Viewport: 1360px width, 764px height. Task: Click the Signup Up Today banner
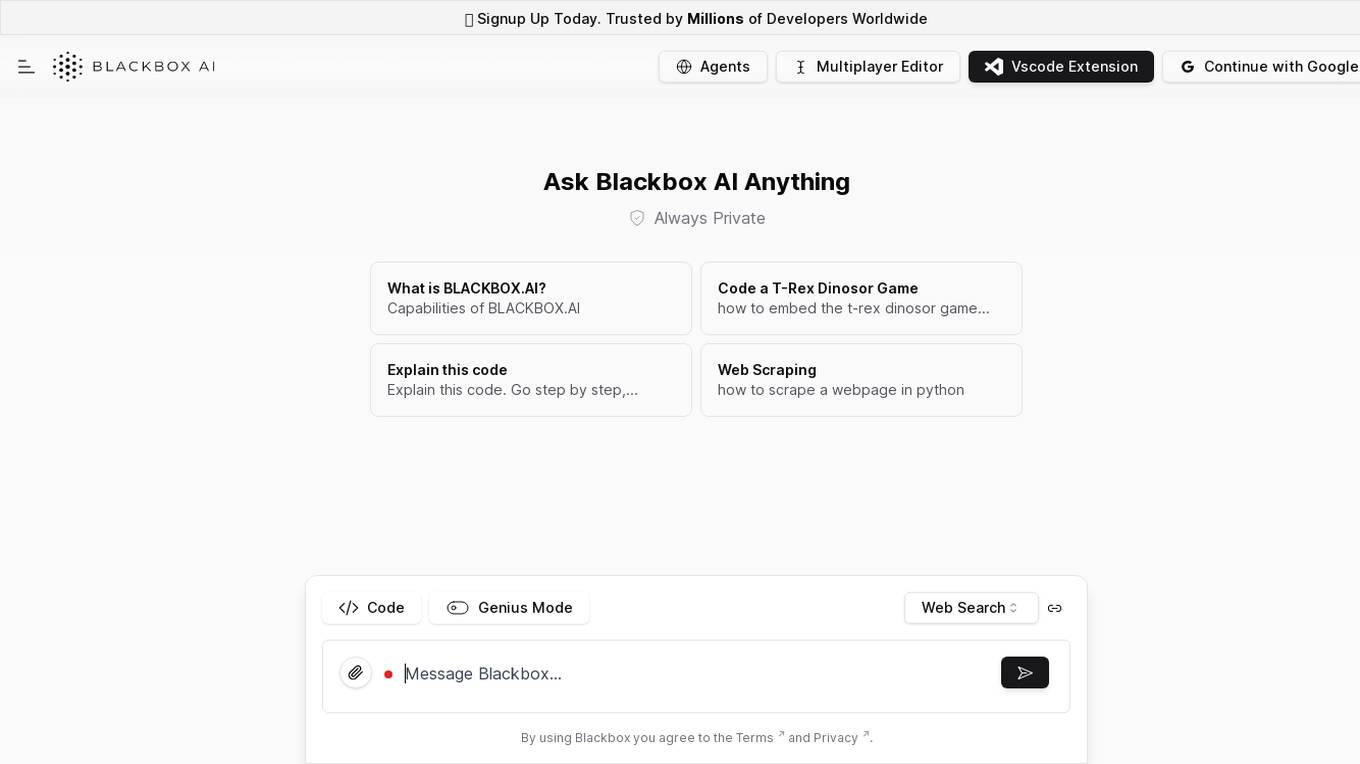coord(696,19)
